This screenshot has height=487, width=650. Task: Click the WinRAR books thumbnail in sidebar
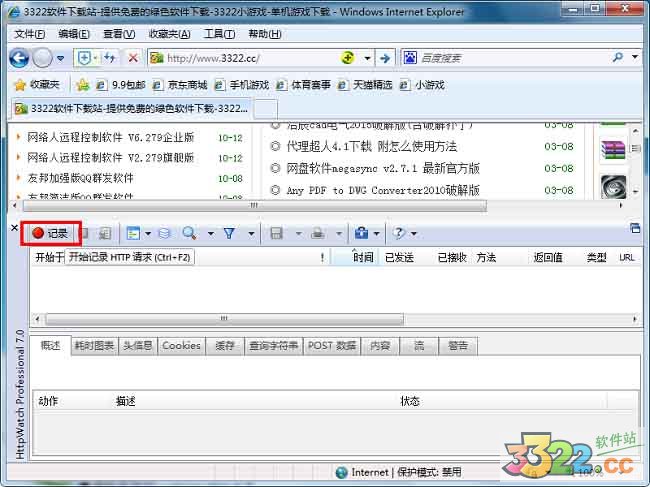[x=613, y=150]
